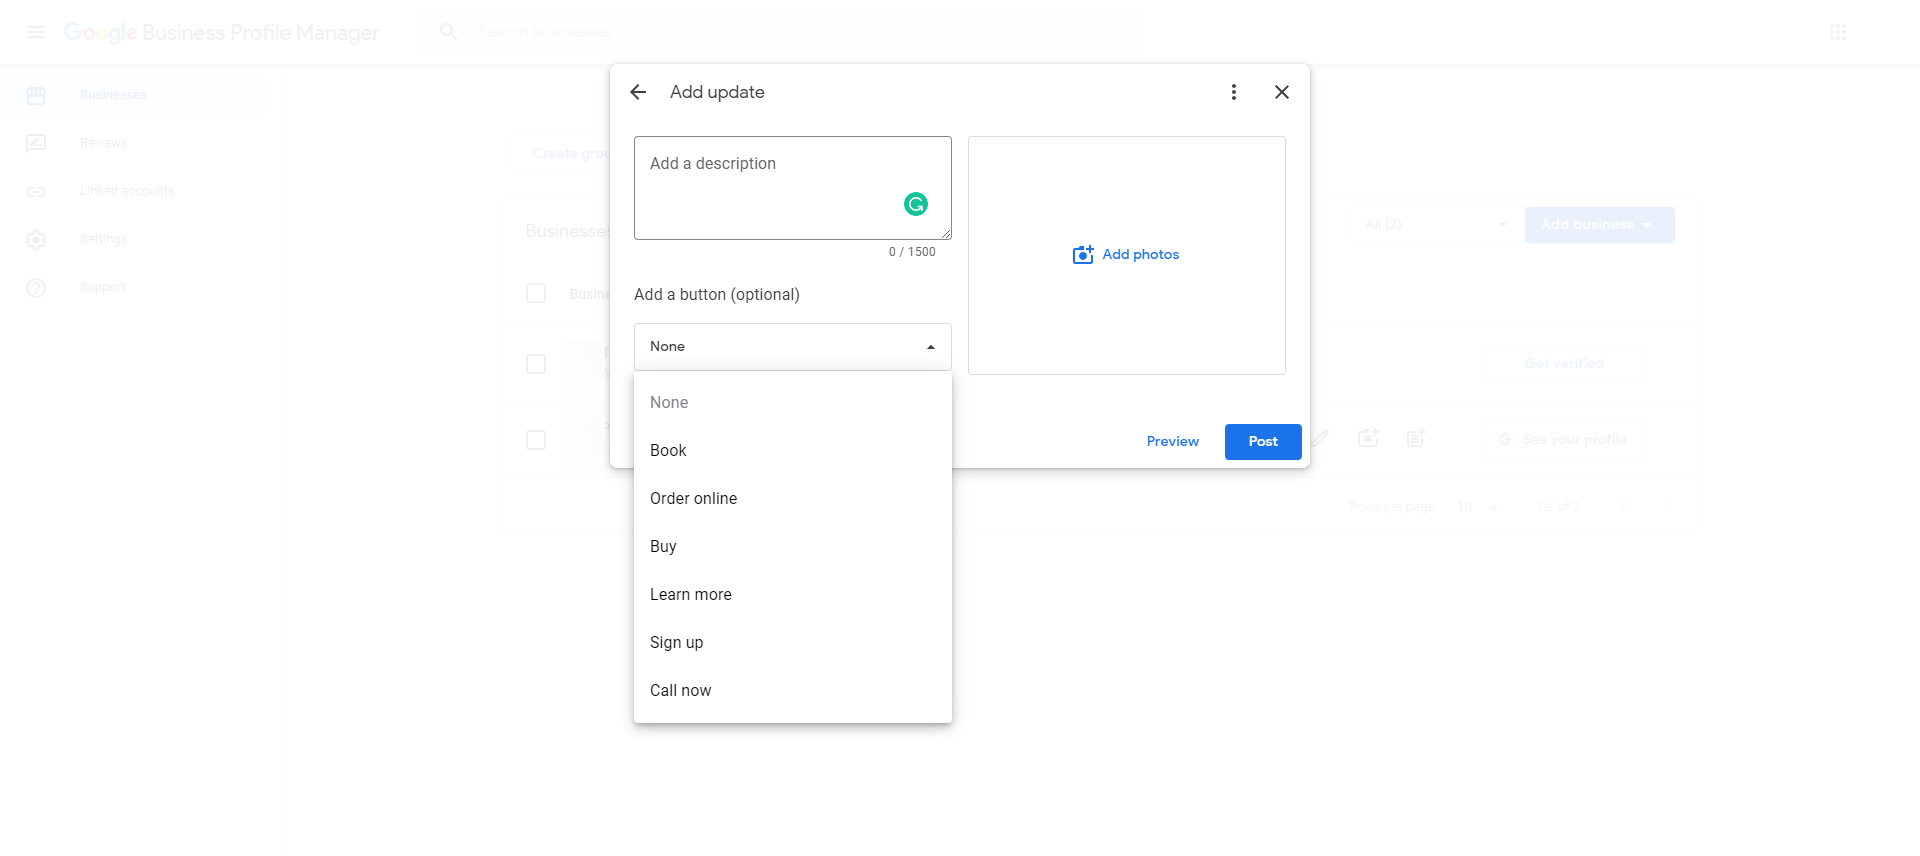The image size is (1920, 856).
Task: Choose None from the button options
Action: [793, 402]
